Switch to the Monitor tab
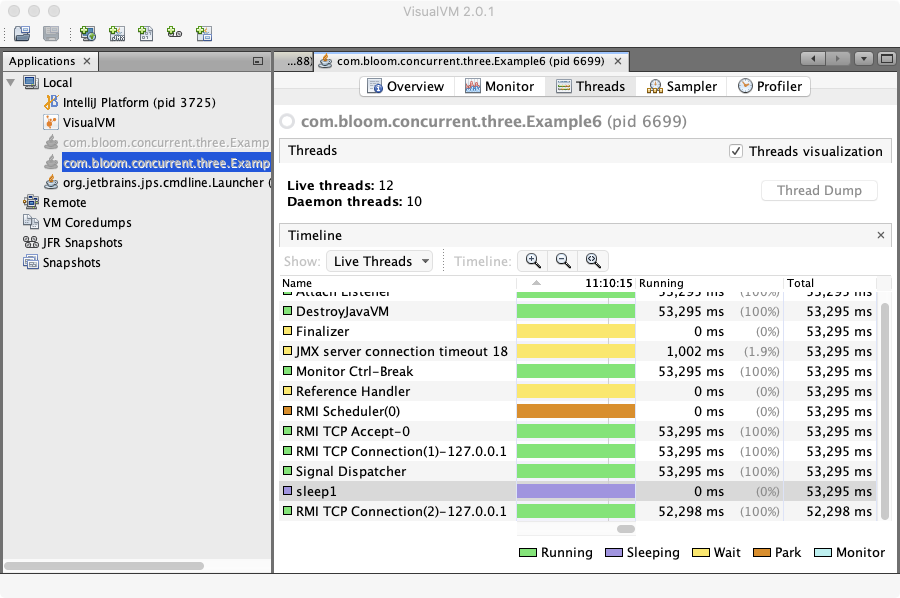Screen dimensions: 900x598 coord(499,87)
